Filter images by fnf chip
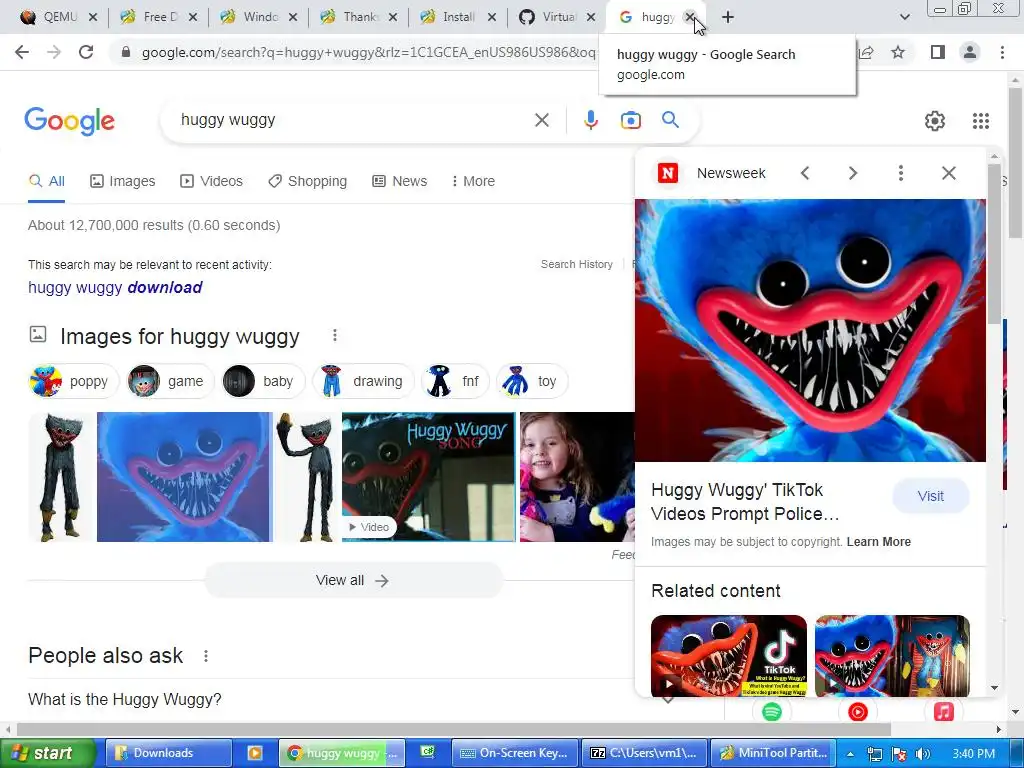The height and width of the screenshot is (768, 1024). (x=455, y=381)
